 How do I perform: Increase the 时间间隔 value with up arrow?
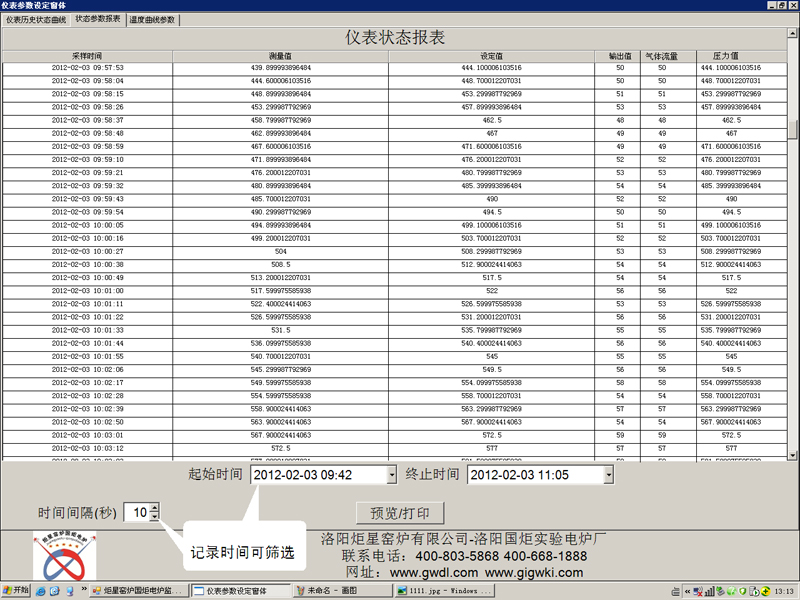click(154, 508)
